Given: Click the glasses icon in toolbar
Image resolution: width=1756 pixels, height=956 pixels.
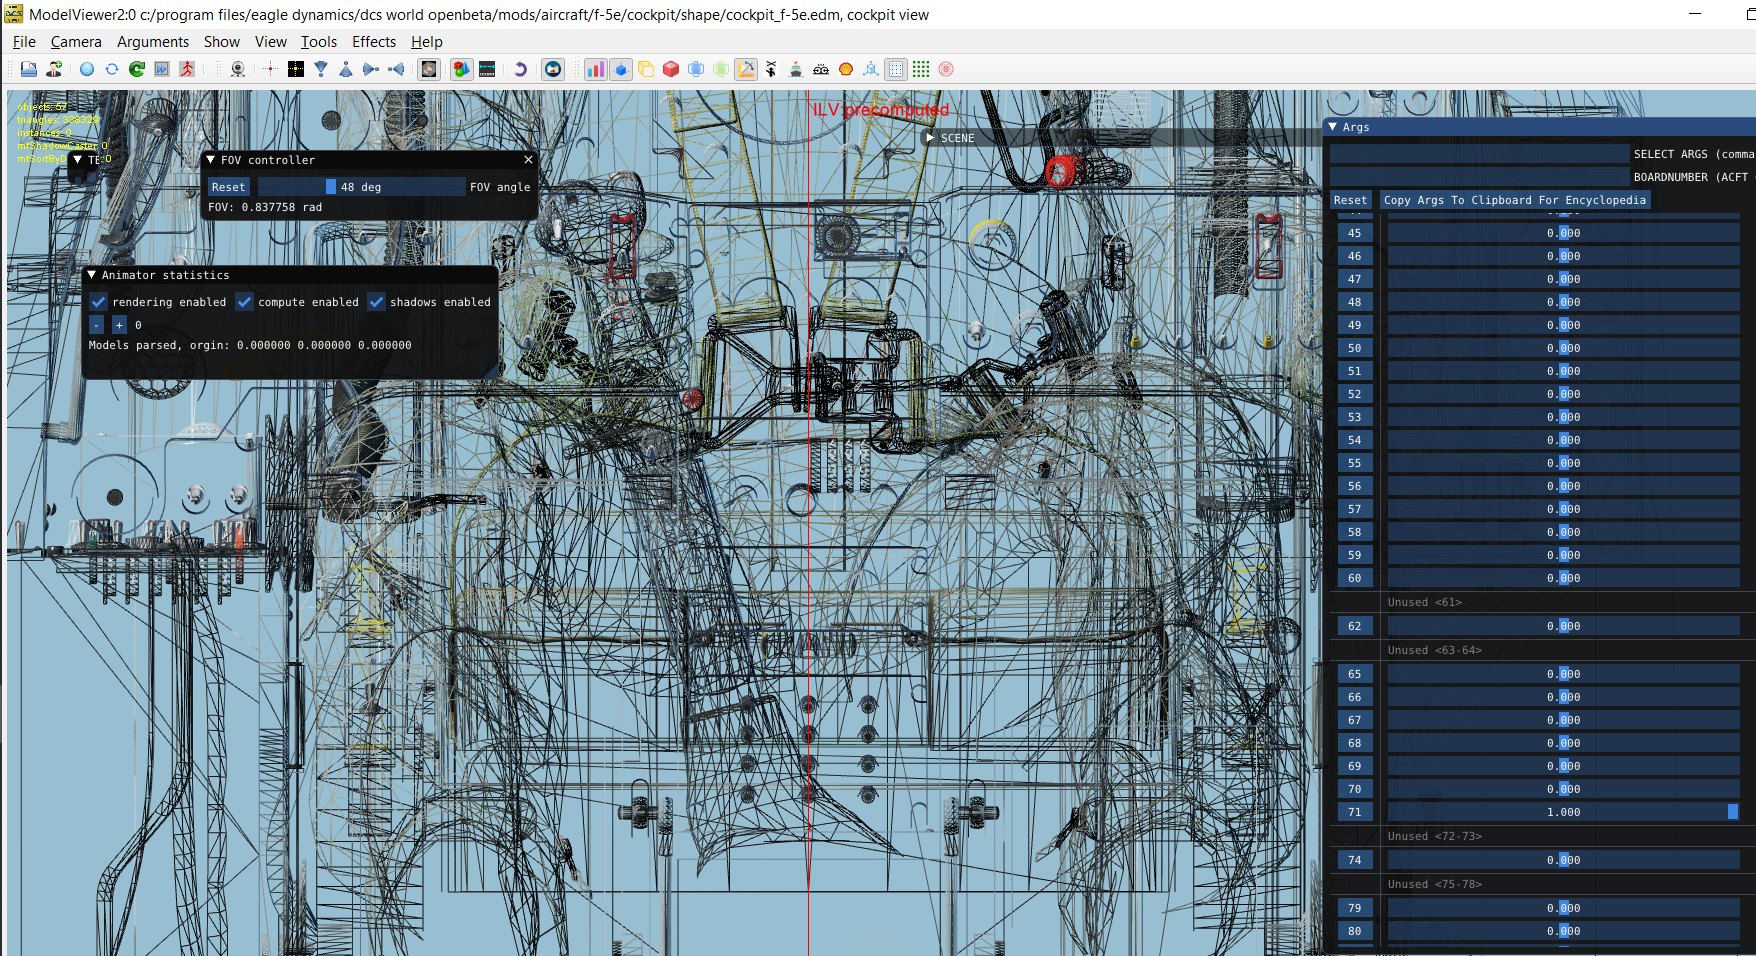Looking at the screenshot, I should [x=821, y=69].
